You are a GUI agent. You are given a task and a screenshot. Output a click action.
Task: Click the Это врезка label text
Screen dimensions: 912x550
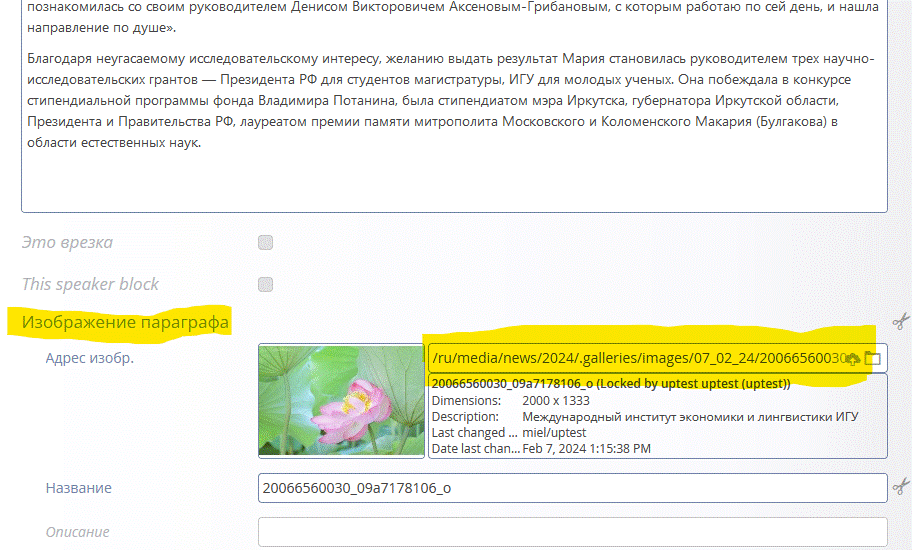[x=68, y=242]
